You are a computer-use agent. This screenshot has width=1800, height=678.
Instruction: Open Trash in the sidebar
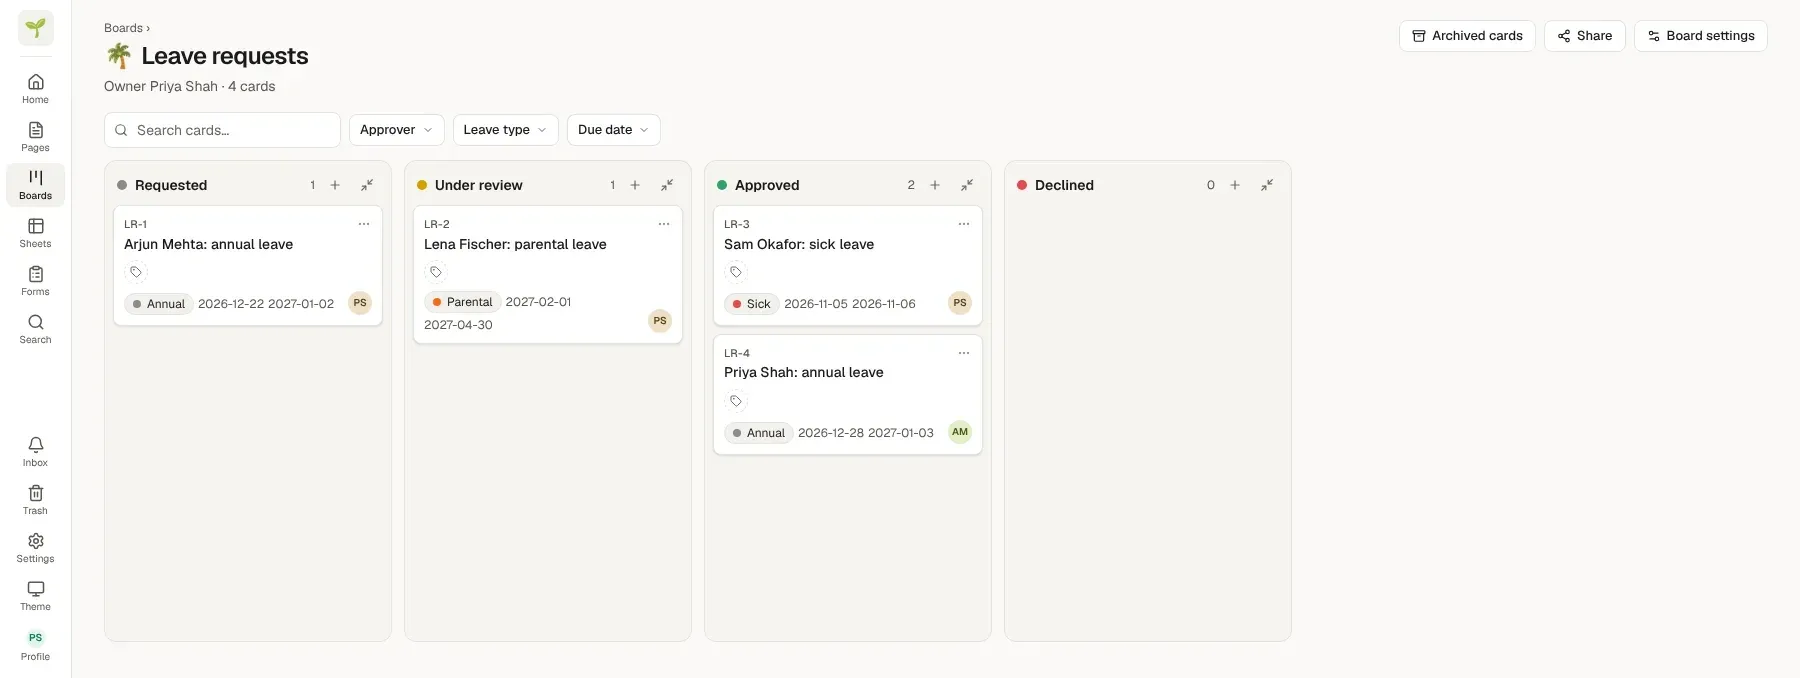coord(36,500)
